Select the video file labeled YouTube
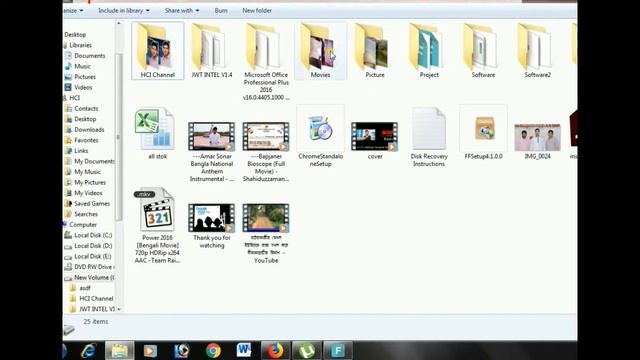This screenshot has height=360, width=640. 266,233
